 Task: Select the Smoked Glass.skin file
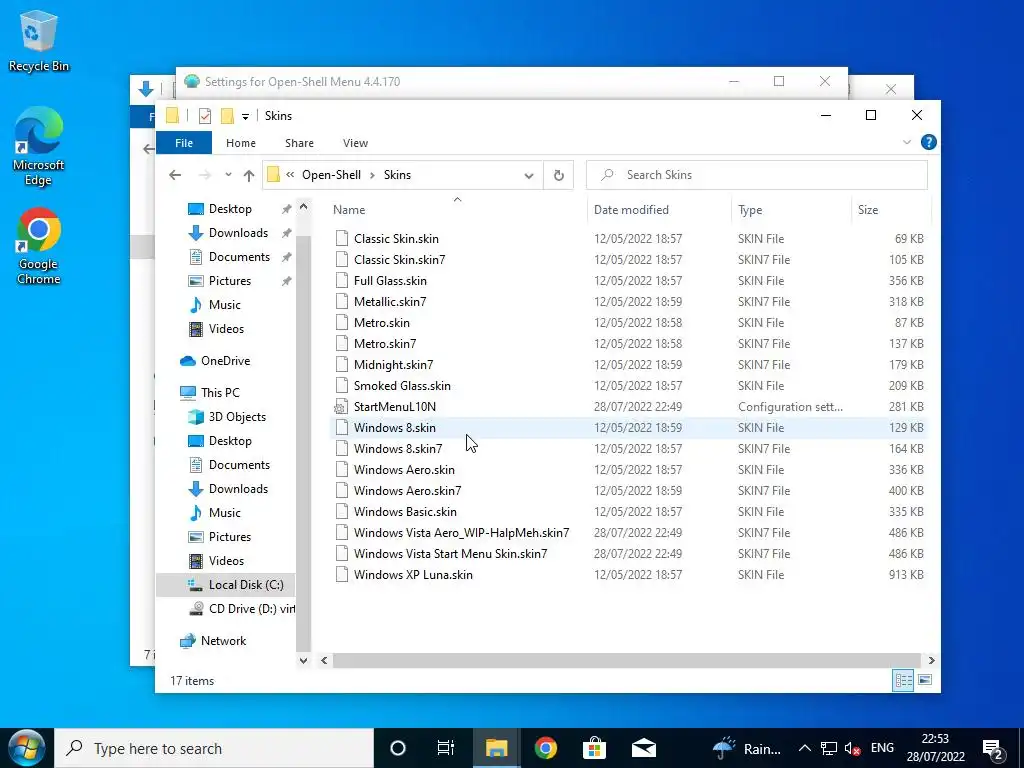(402, 386)
